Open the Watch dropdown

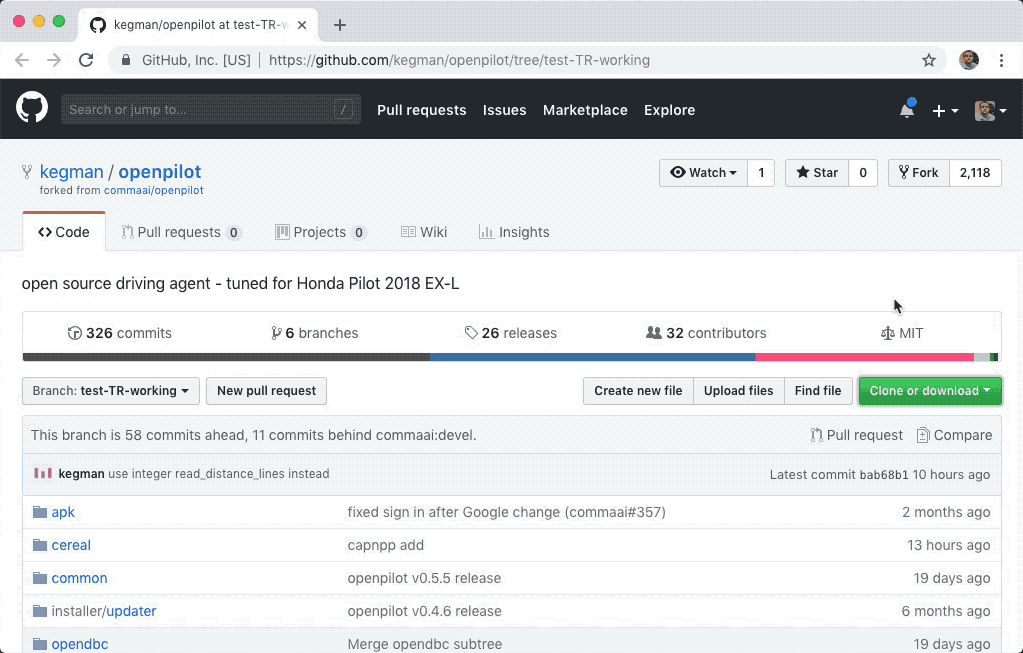coord(703,173)
